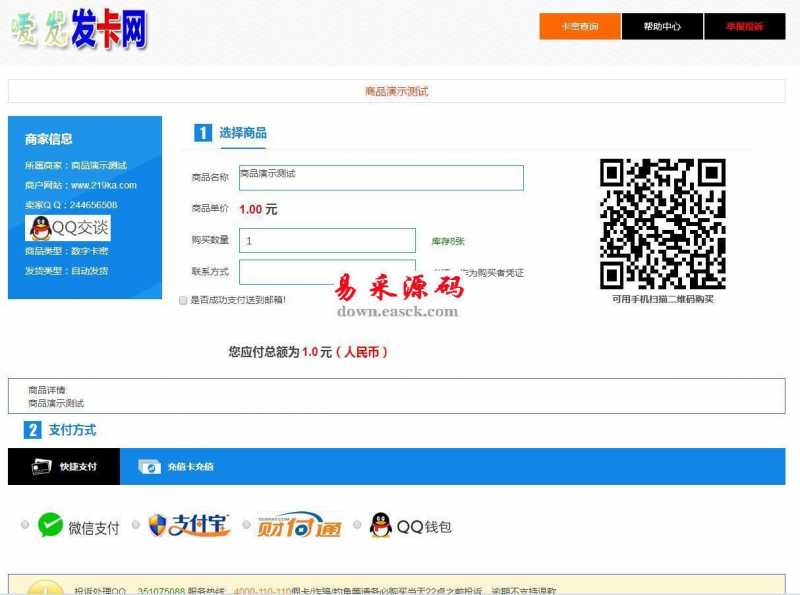Click the 商品名称 product name field
The height and width of the screenshot is (595, 800).
point(381,178)
